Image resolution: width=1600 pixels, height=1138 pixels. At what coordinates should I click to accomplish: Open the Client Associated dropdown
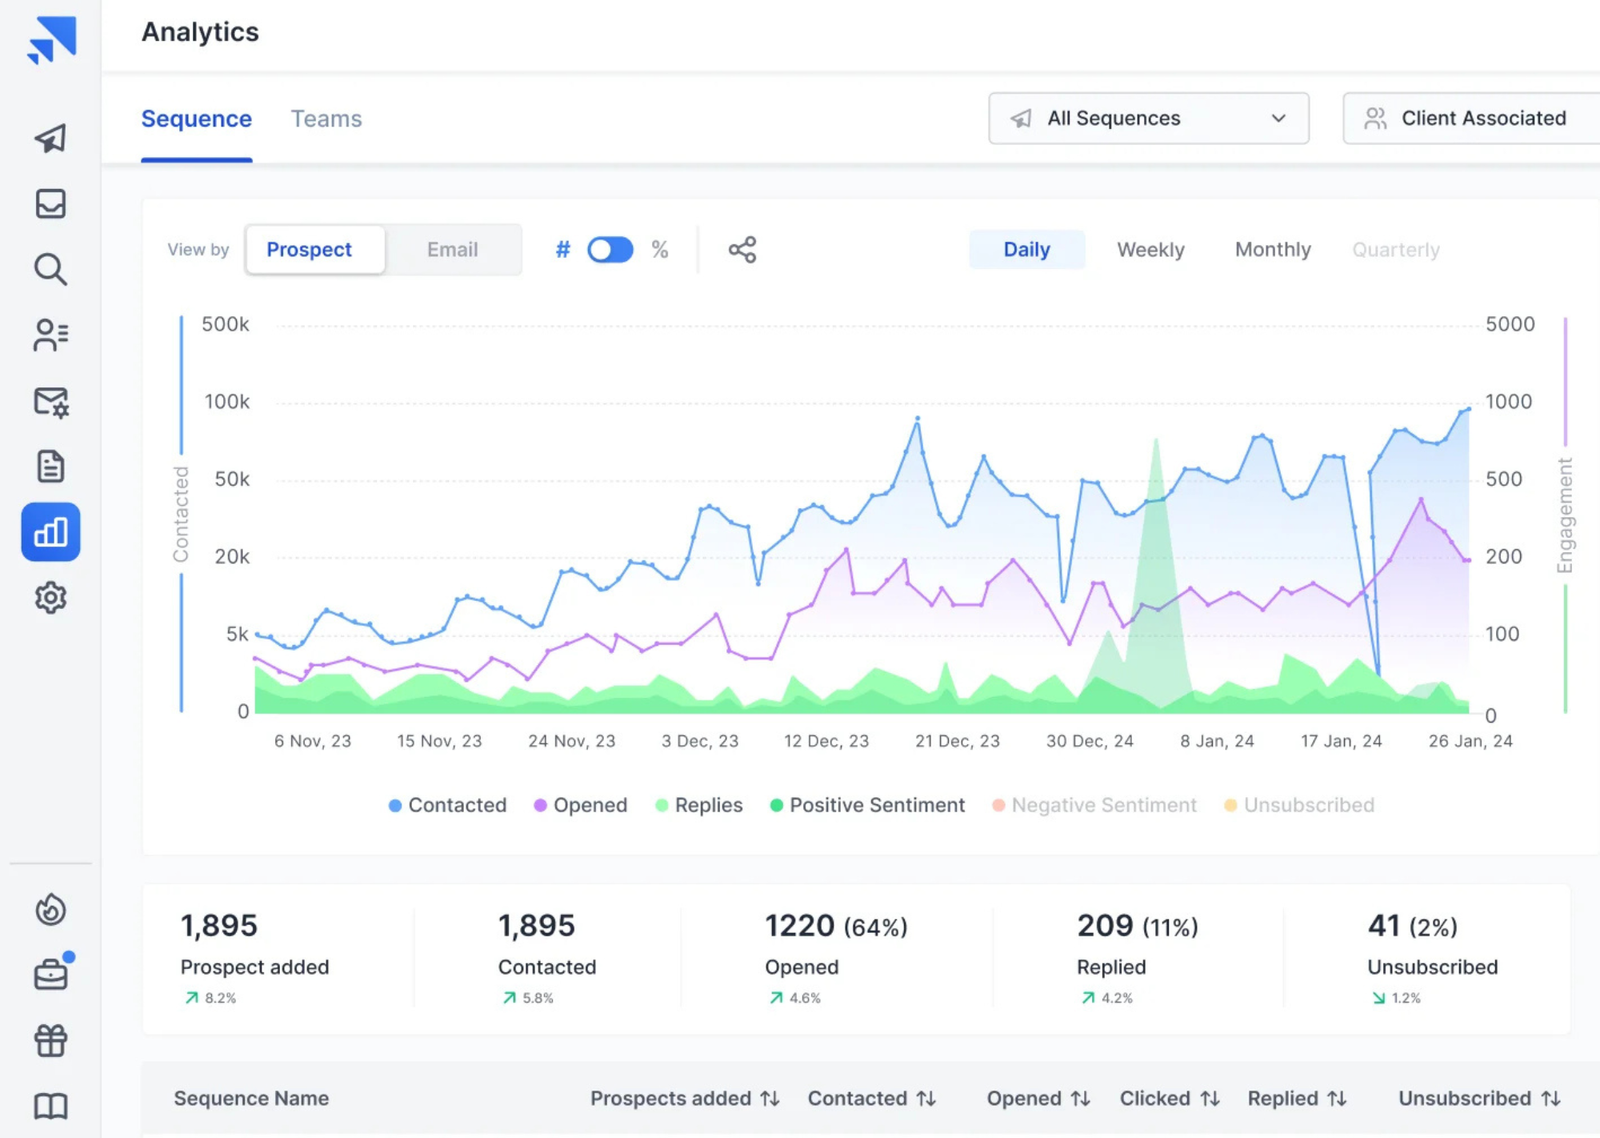(x=1470, y=118)
